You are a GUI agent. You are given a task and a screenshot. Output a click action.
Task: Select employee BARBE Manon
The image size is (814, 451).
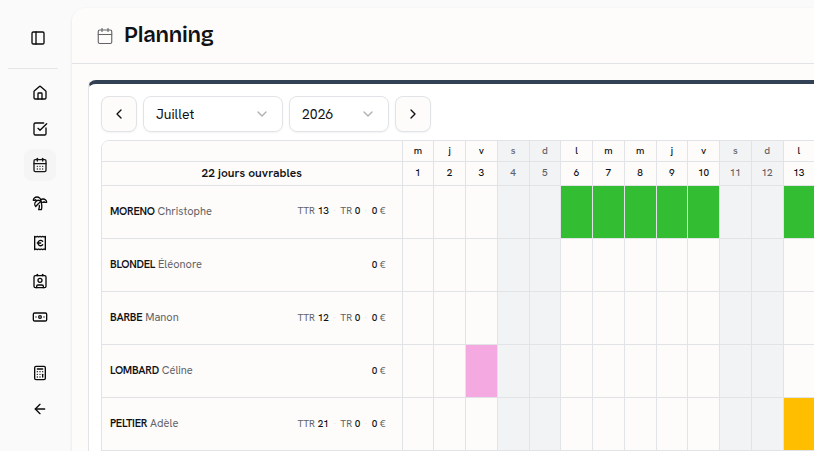coord(144,317)
